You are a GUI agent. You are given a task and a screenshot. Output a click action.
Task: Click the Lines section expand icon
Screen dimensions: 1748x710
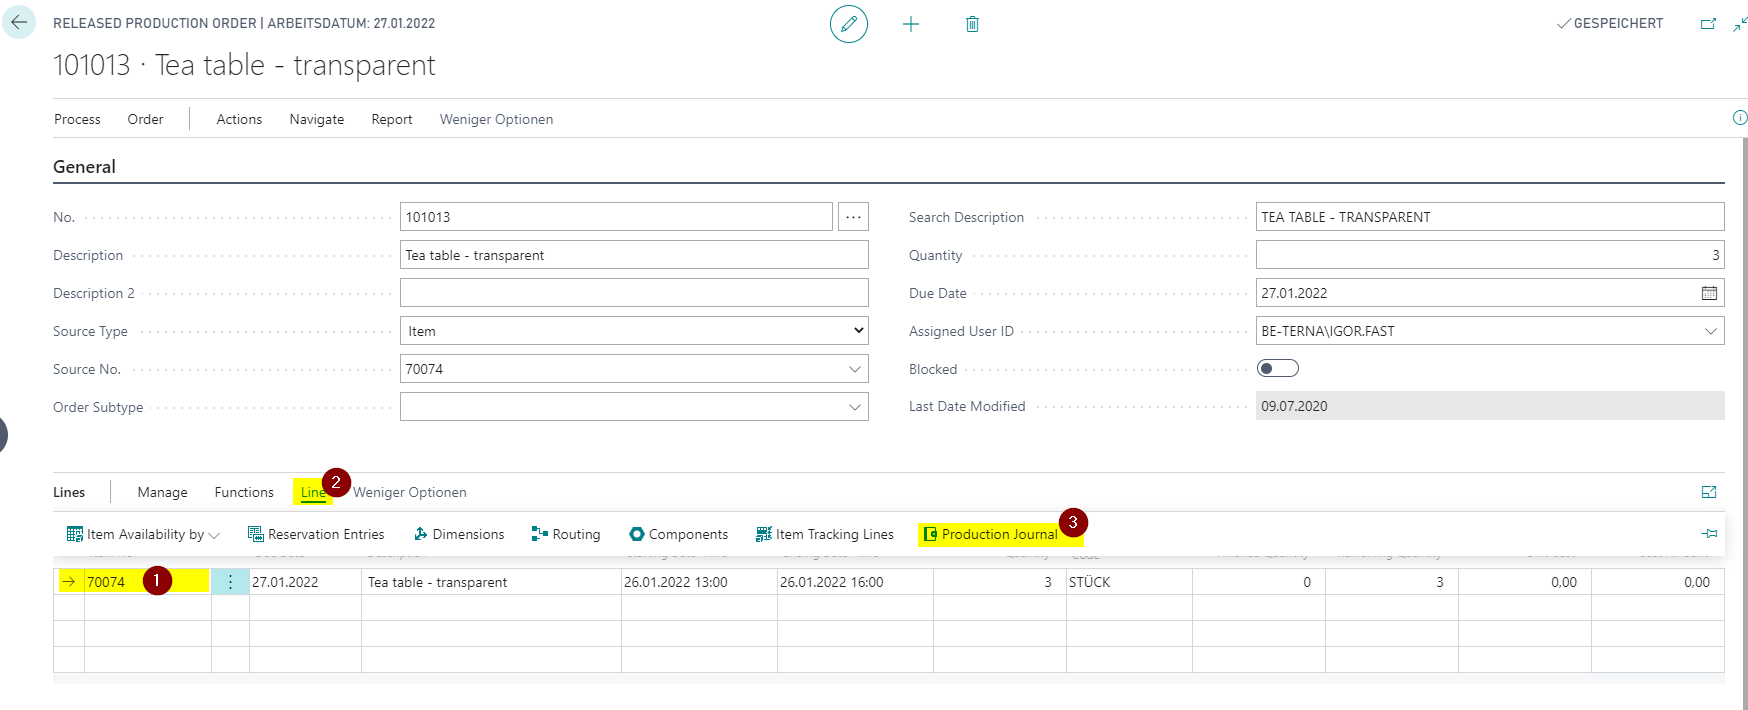pyautogui.click(x=1709, y=492)
